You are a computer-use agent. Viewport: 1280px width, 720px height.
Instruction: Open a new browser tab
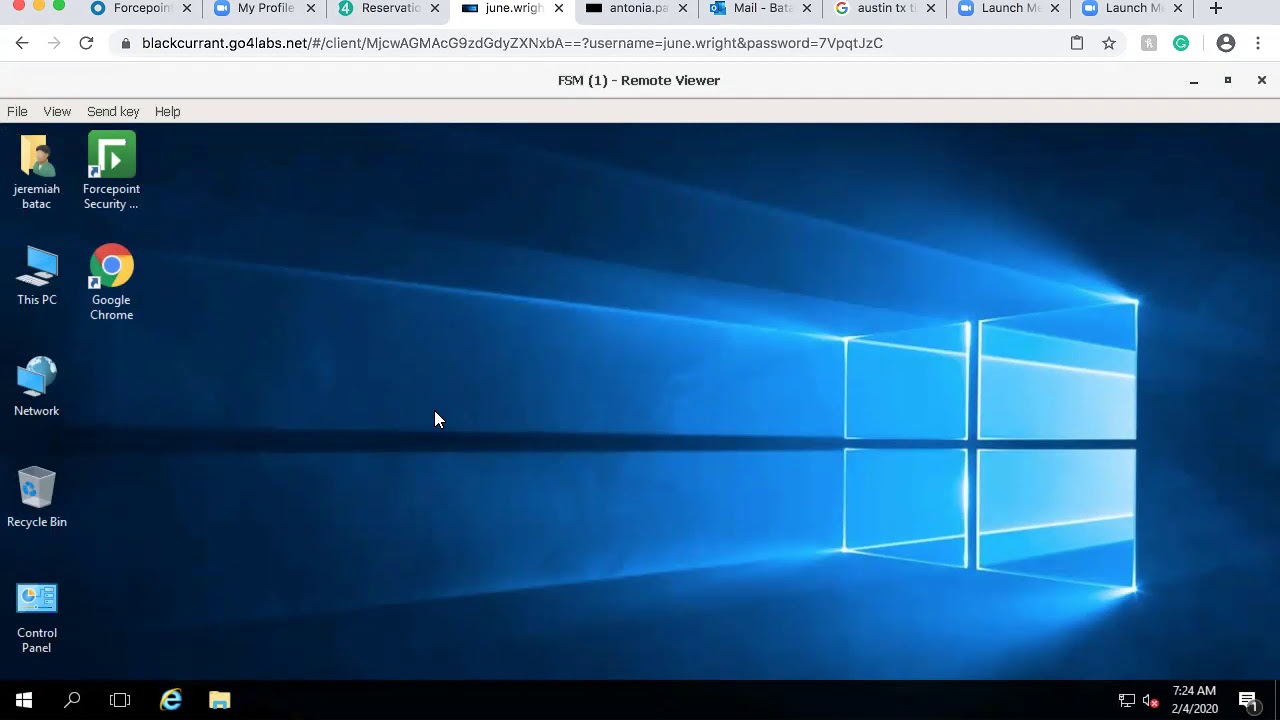click(1216, 8)
